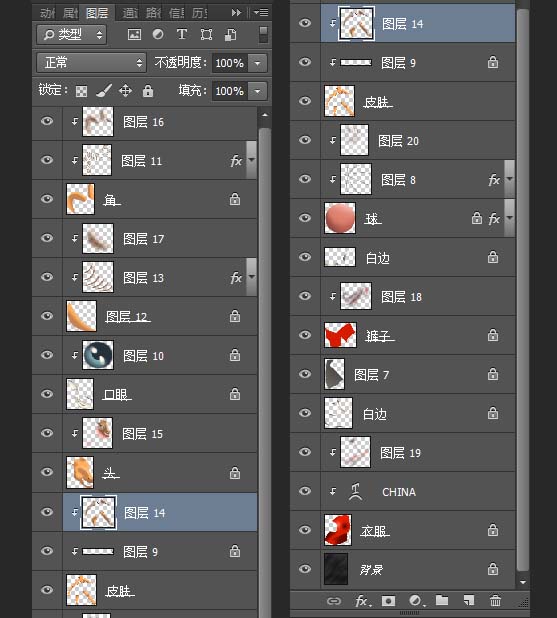The width and height of the screenshot is (557, 618).
Task: Open the 正常 blend mode dropdown
Action: pyautogui.click(x=91, y=63)
